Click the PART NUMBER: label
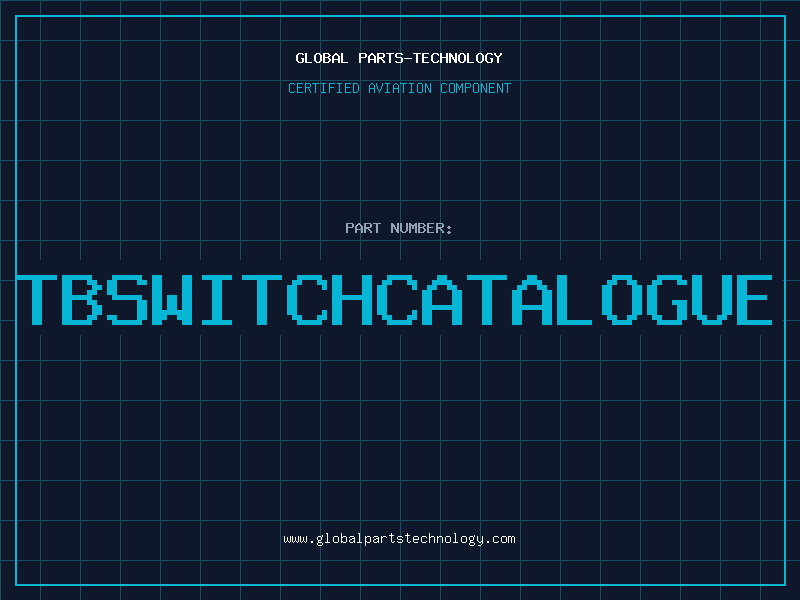This screenshot has width=800, height=600. coord(398,228)
